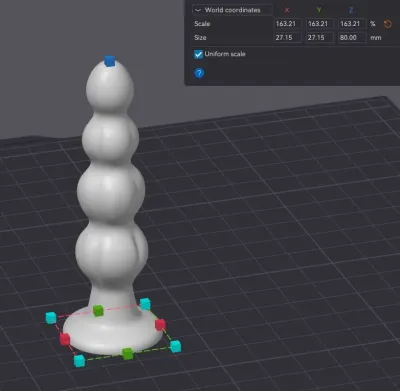Select the green Y-axis handle behind the base
400x391 pixels.
coord(98,310)
